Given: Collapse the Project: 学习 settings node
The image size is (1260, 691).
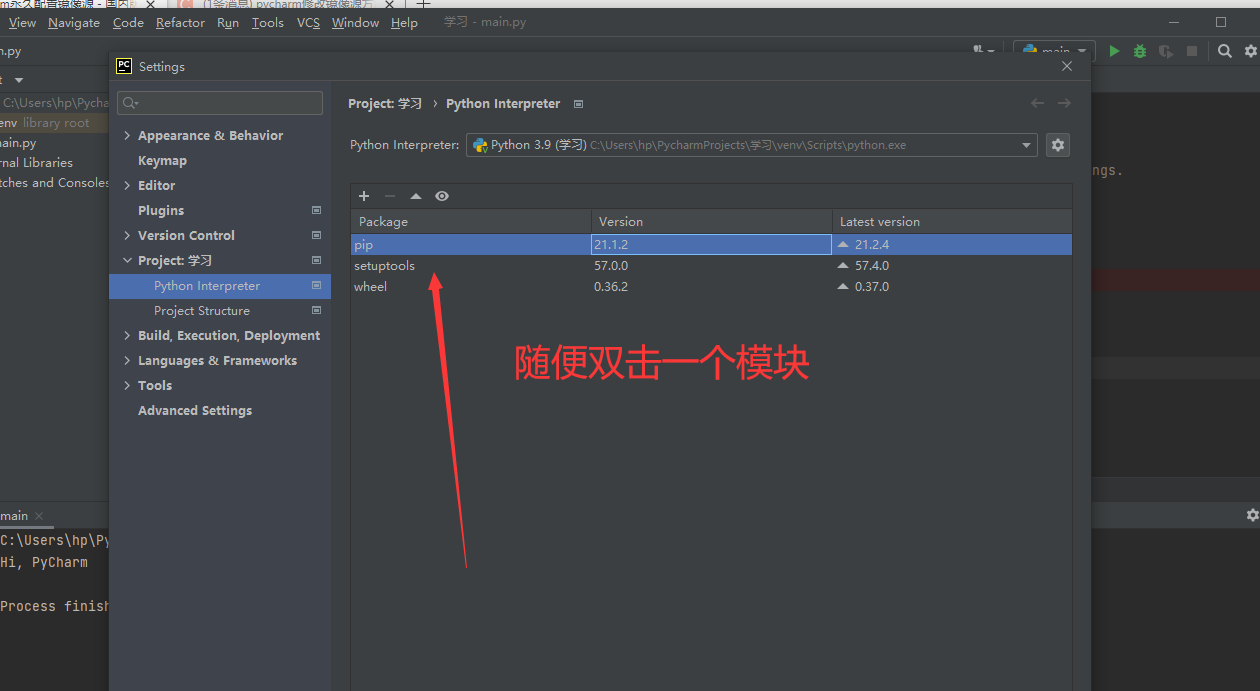Looking at the screenshot, I should 127,261.
